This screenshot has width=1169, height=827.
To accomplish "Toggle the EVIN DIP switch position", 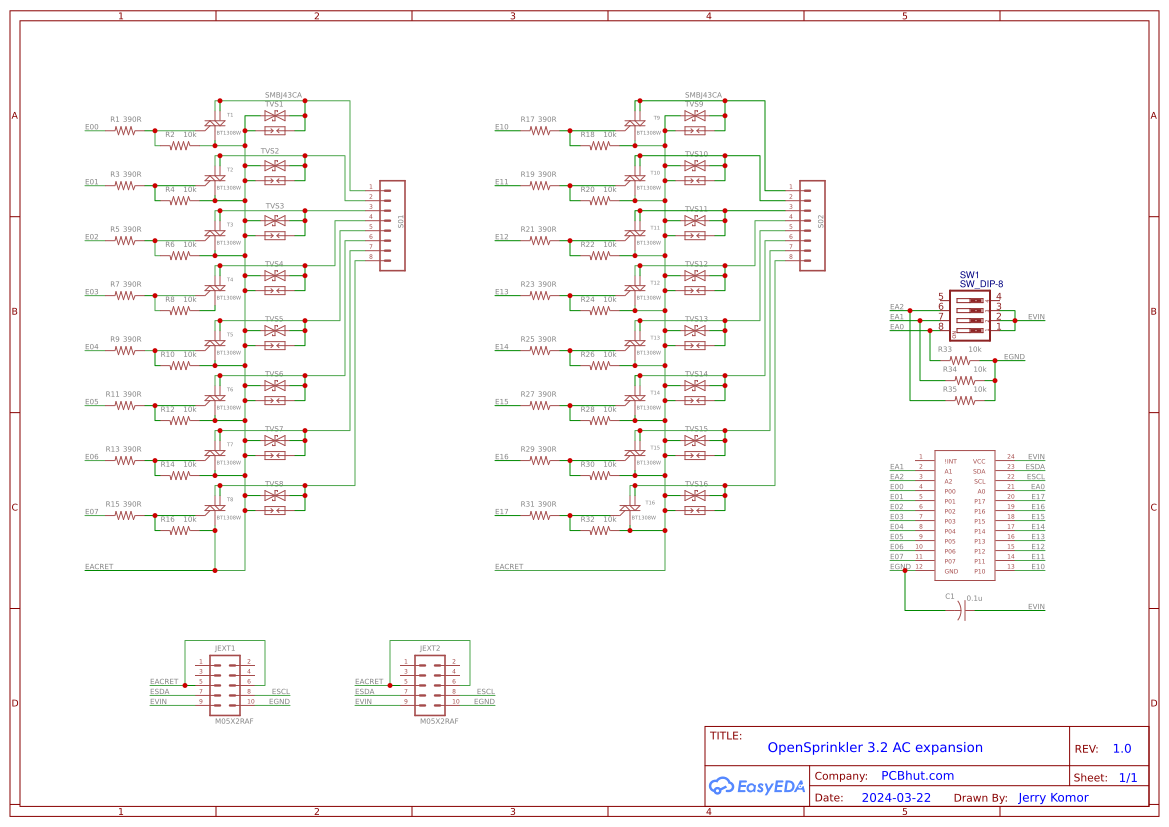I will tap(970, 320).
